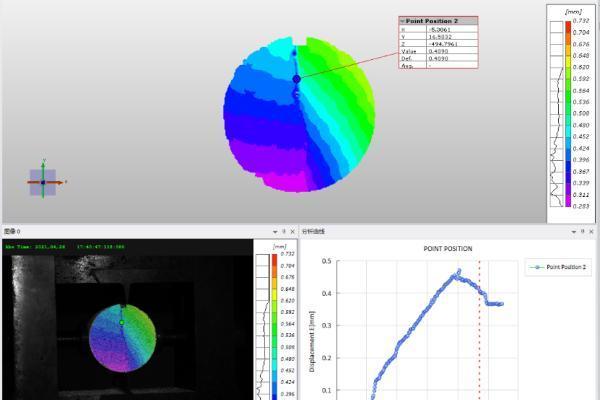Click the 0.620 label in the image panel legend

point(287,300)
